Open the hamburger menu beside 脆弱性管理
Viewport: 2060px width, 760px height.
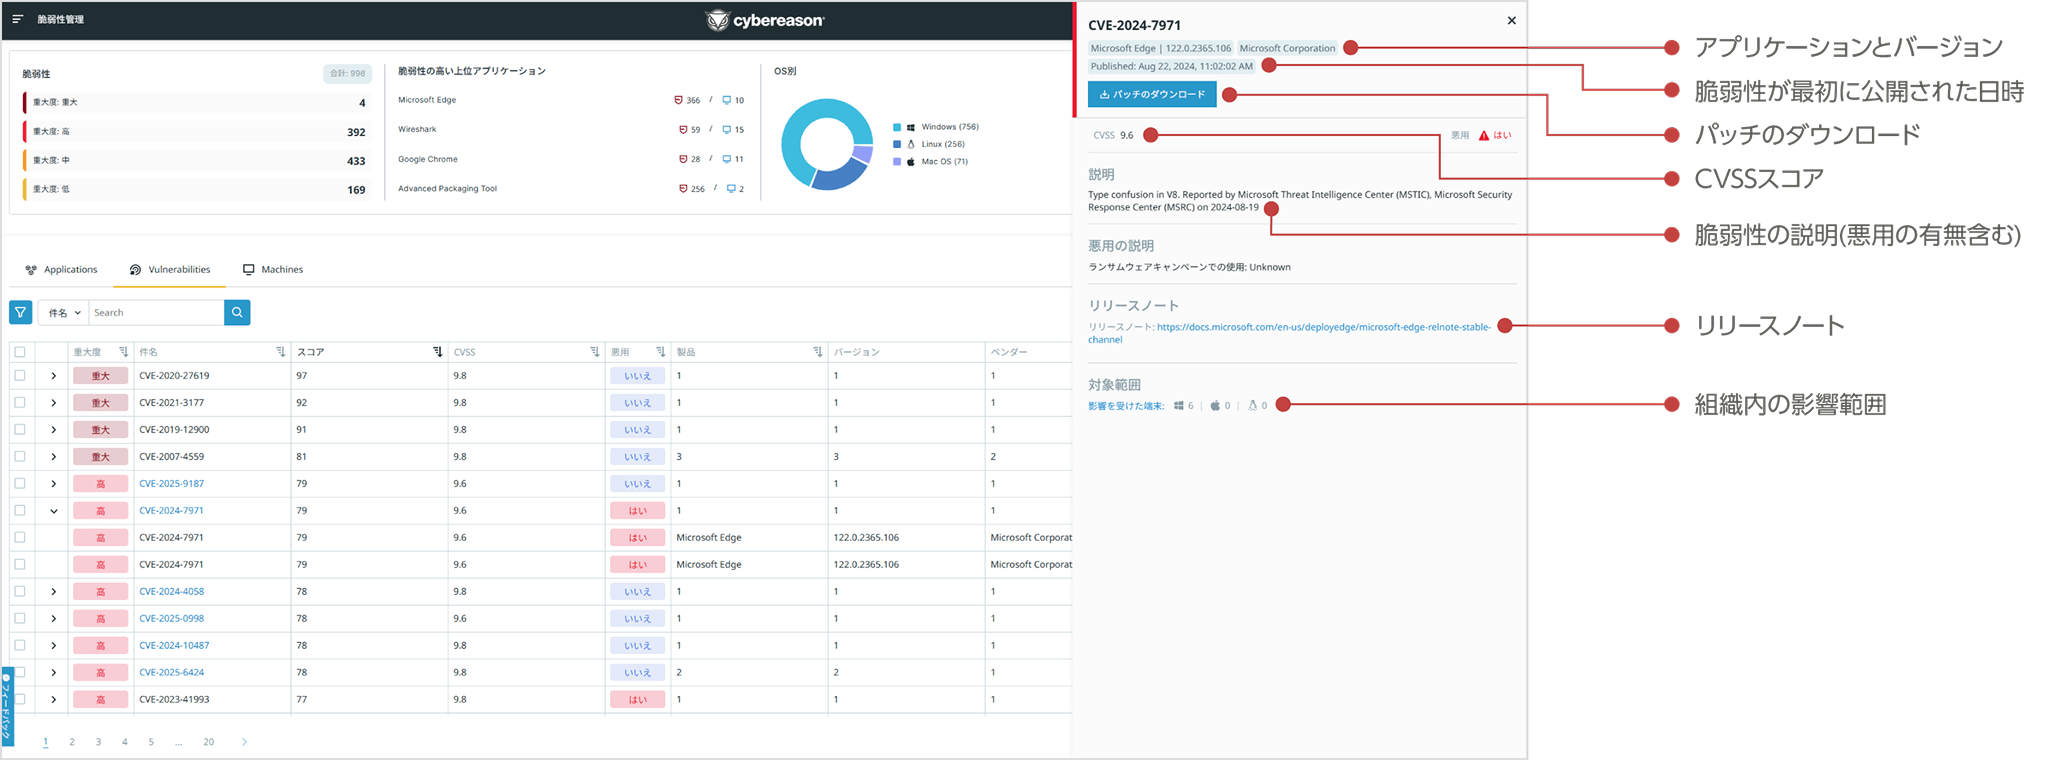tap(18, 19)
